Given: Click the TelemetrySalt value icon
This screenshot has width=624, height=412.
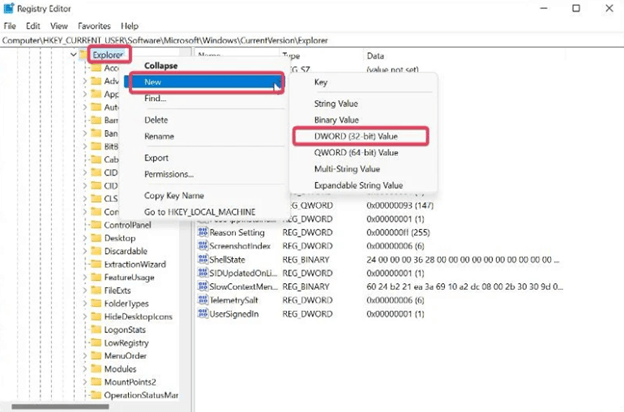Looking at the screenshot, I should [x=203, y=300].
